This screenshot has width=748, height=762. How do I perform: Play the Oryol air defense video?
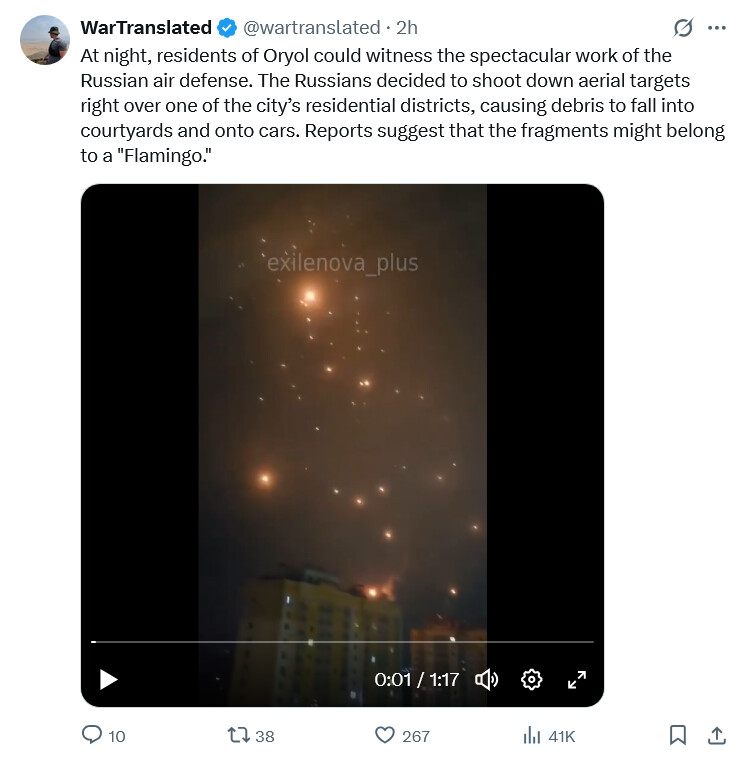(x=109, y=680)
